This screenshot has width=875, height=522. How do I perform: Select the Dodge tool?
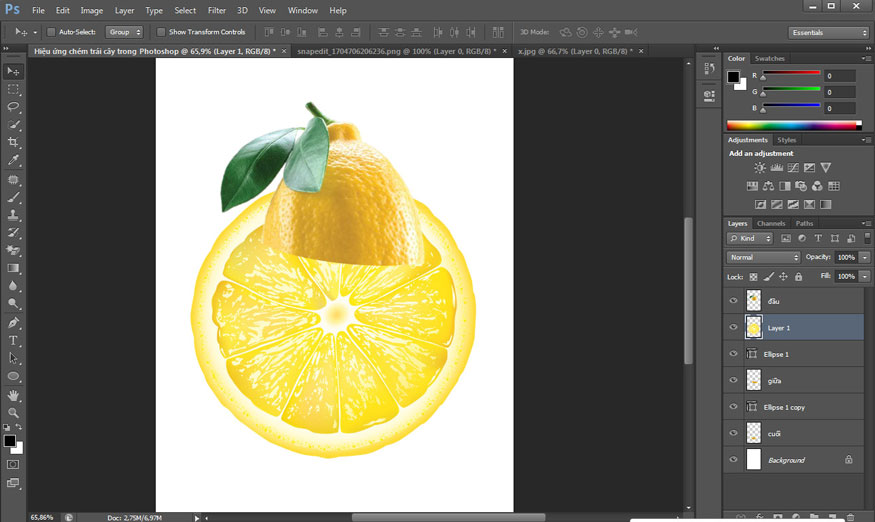click(13, 304)
